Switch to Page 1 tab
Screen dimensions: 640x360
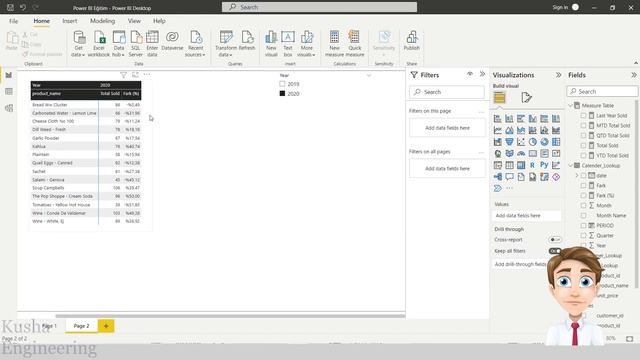tap(50, 326)
